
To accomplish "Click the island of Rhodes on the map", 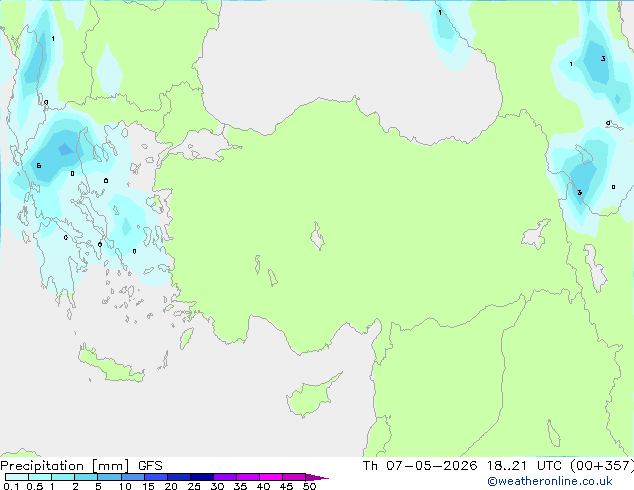I will (x=186, y=338).
